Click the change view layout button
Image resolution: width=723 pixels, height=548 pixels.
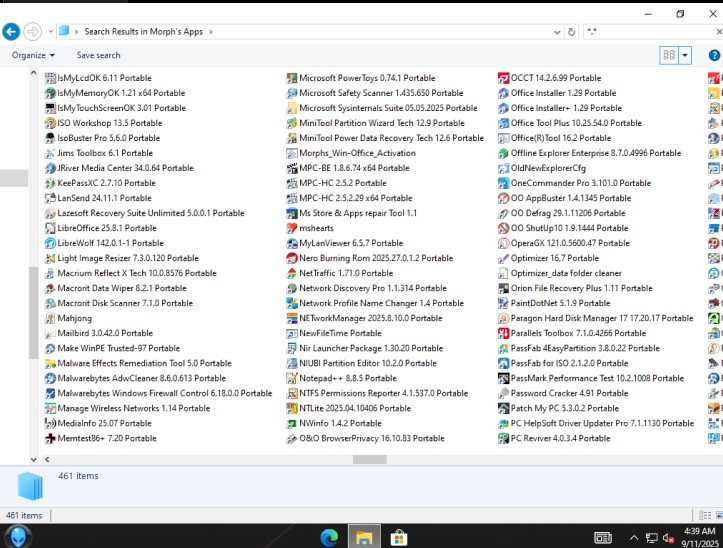[x=669, y=56]
